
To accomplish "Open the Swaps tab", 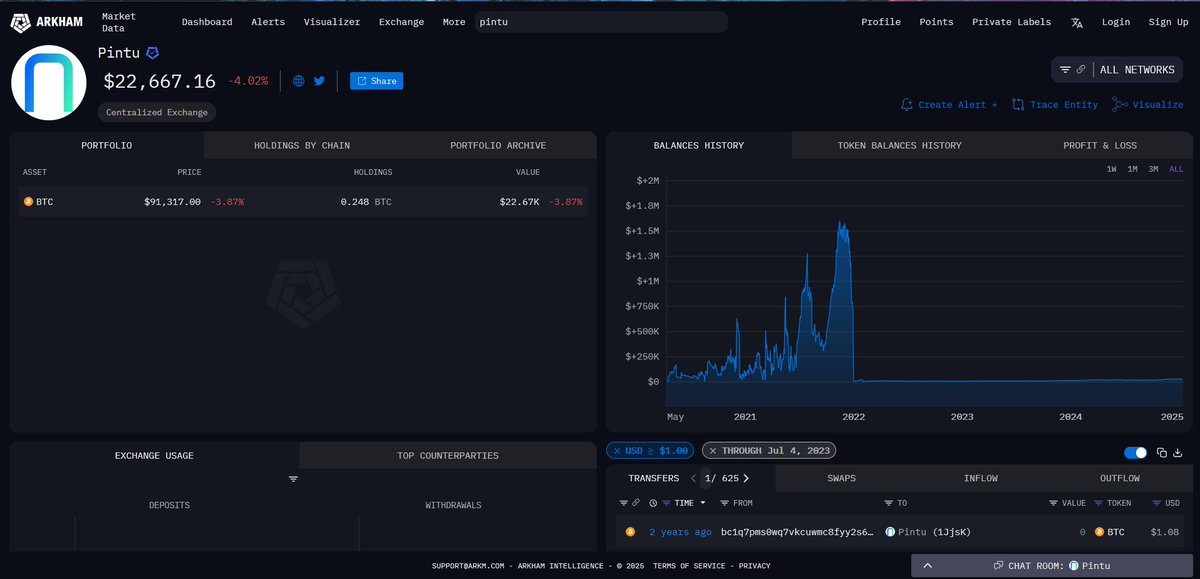I will [x=841, y=478].
